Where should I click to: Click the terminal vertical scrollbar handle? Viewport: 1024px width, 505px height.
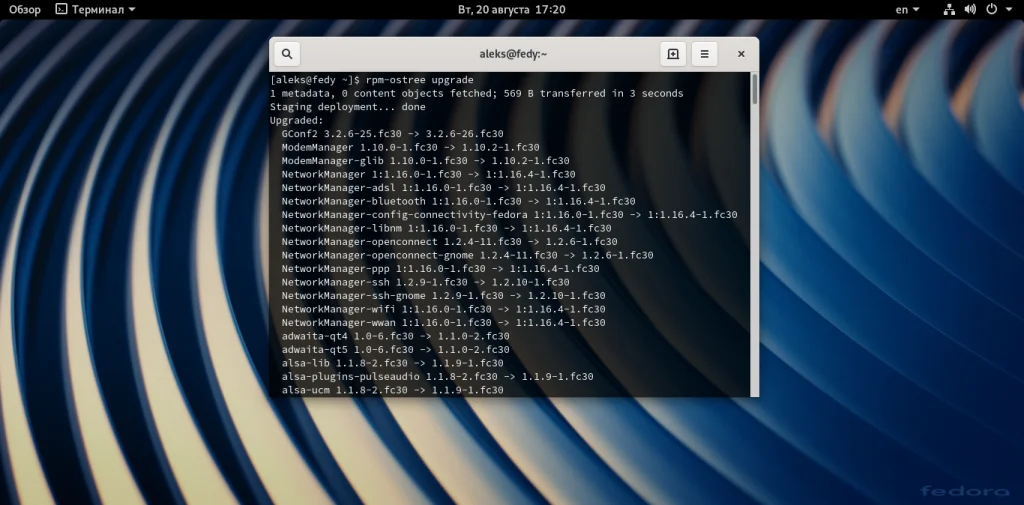point(755,89)
